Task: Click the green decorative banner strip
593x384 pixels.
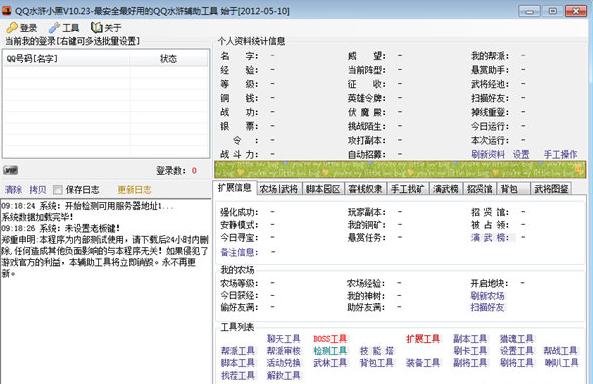Action: click(x=400, y=169)
